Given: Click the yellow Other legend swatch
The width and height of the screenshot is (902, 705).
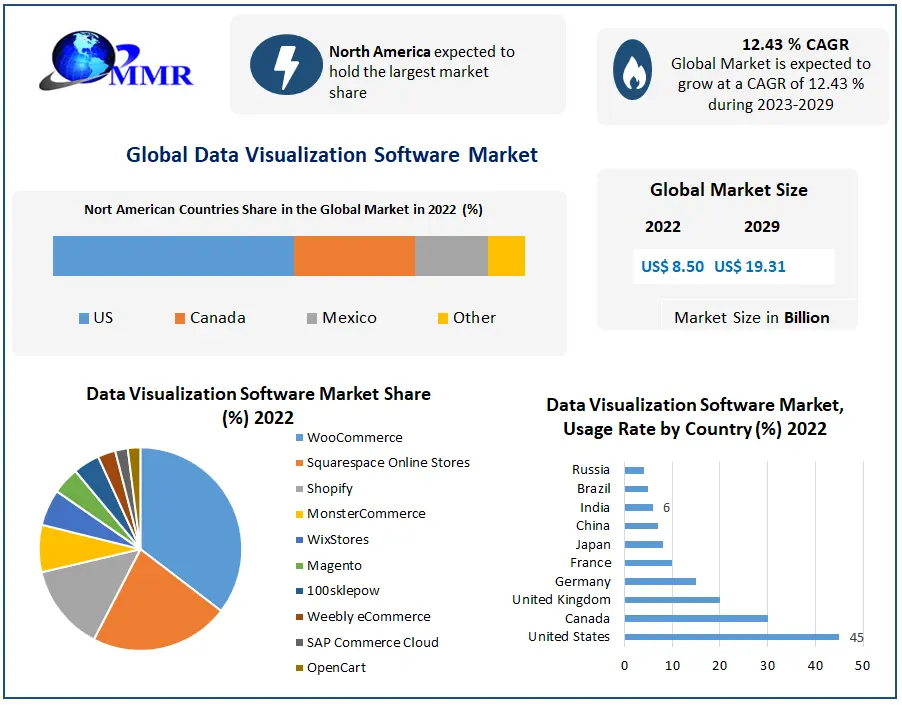Looking at the screenshot, I should tap(443, 318).
